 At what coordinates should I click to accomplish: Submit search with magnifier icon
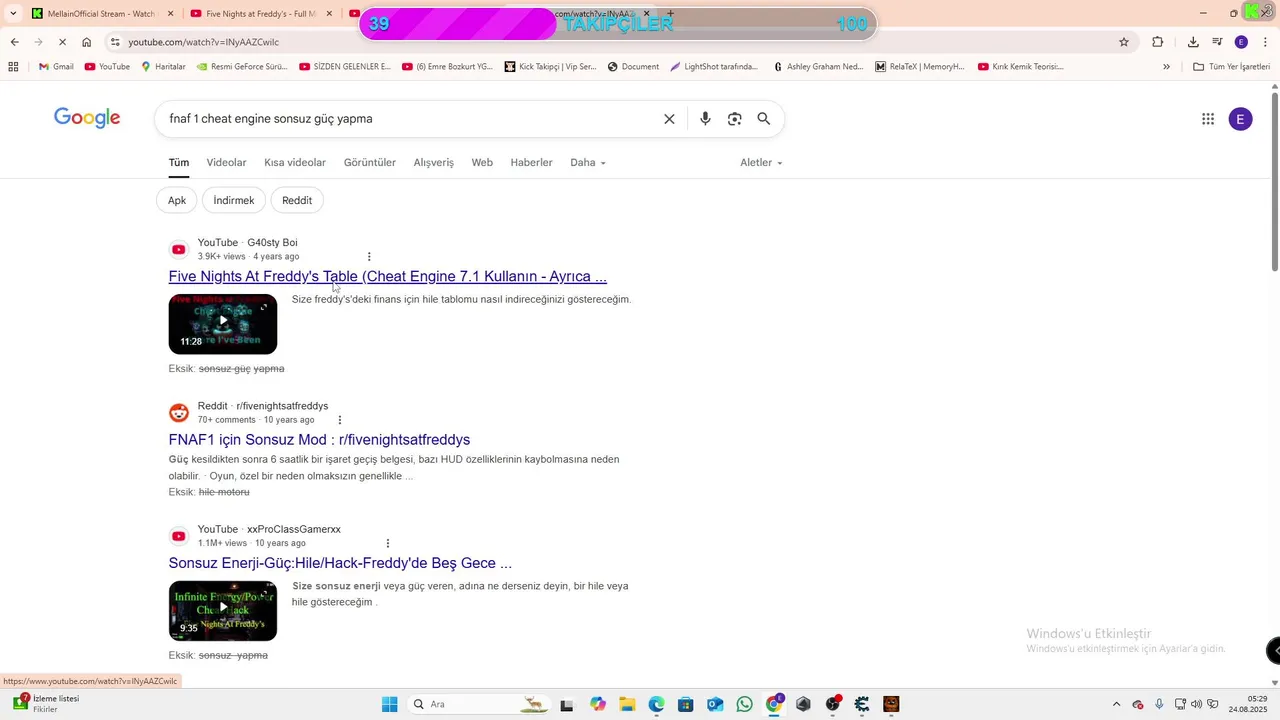pyautogui.click(x=764, y=119)
